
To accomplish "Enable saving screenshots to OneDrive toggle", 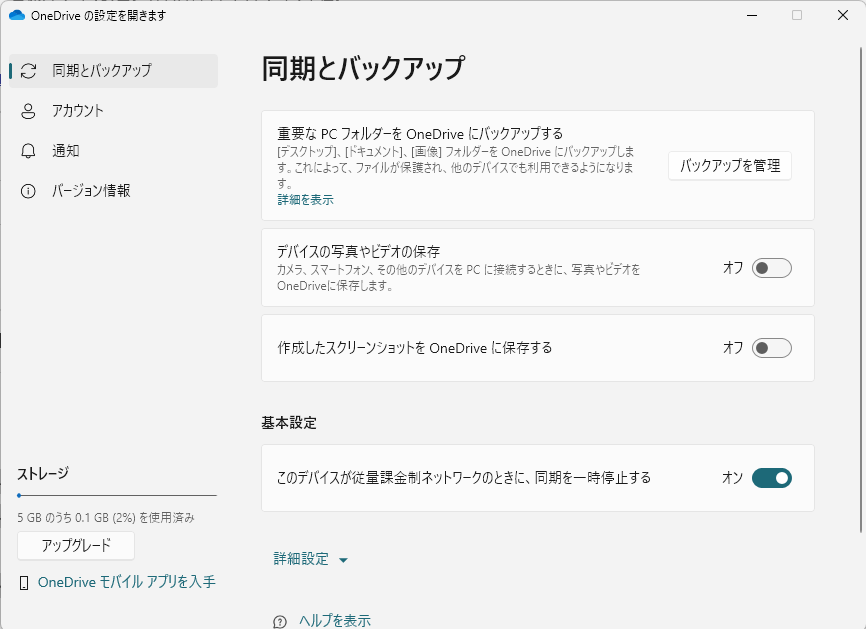I will (x=772, y=348).
